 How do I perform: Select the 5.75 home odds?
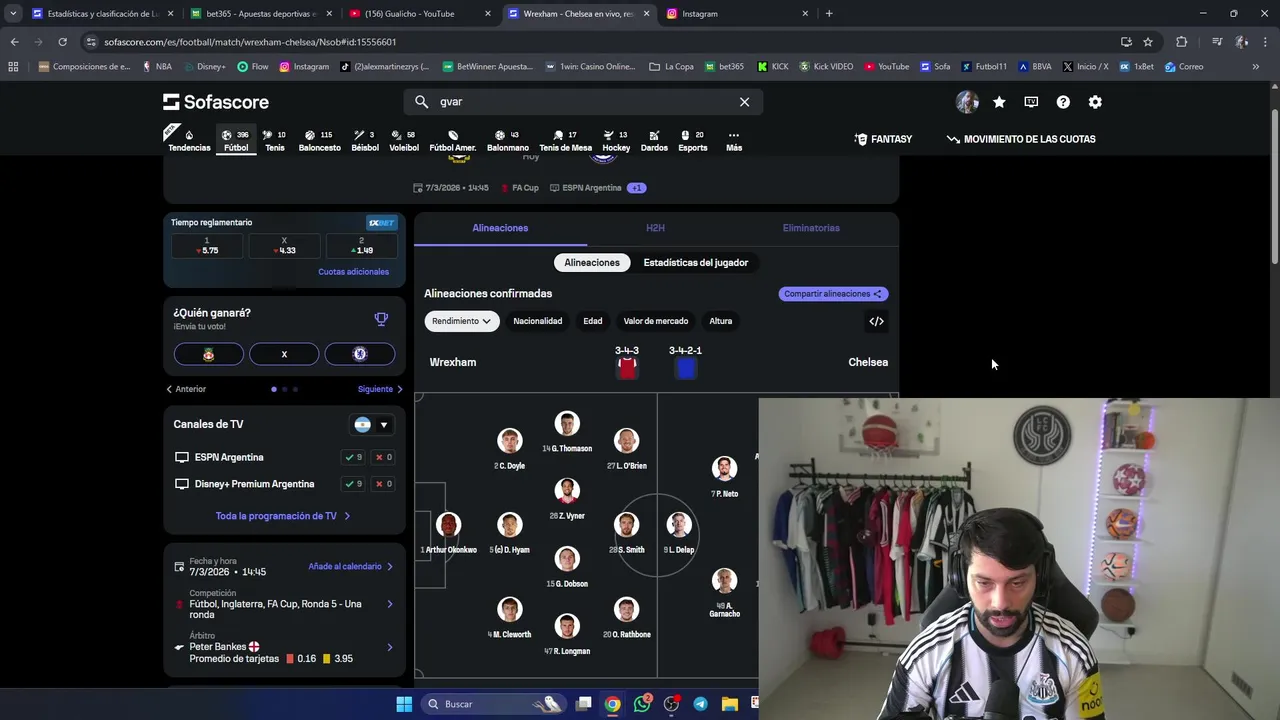207,246
